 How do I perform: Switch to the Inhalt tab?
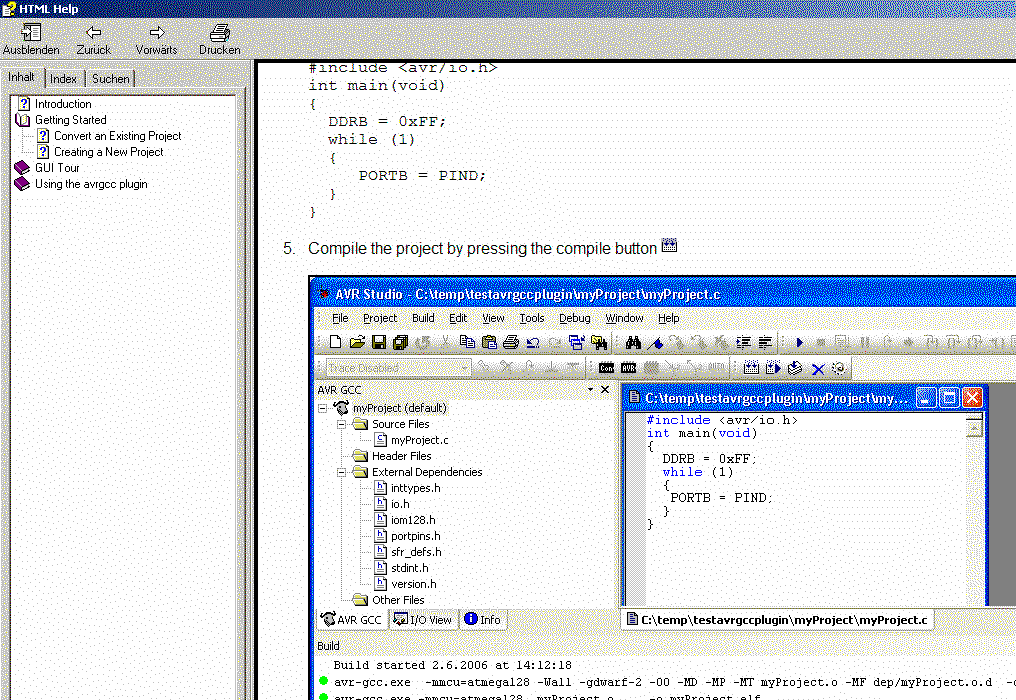pyautogui.click(x=21, y=77)
